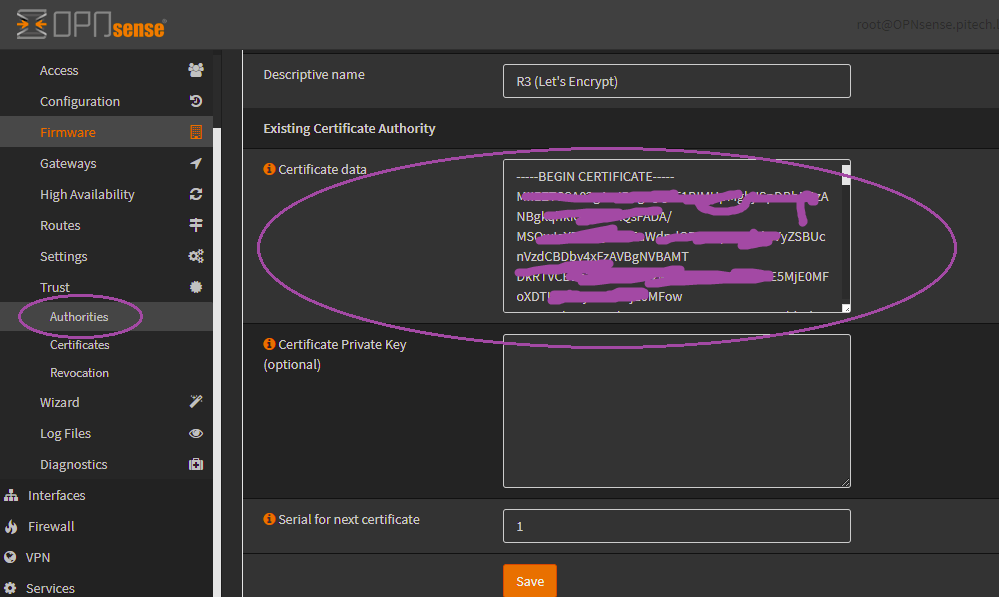Expand the VPN menu section
The height and width of the screenshot is (597, 999).
coord(38,557)
